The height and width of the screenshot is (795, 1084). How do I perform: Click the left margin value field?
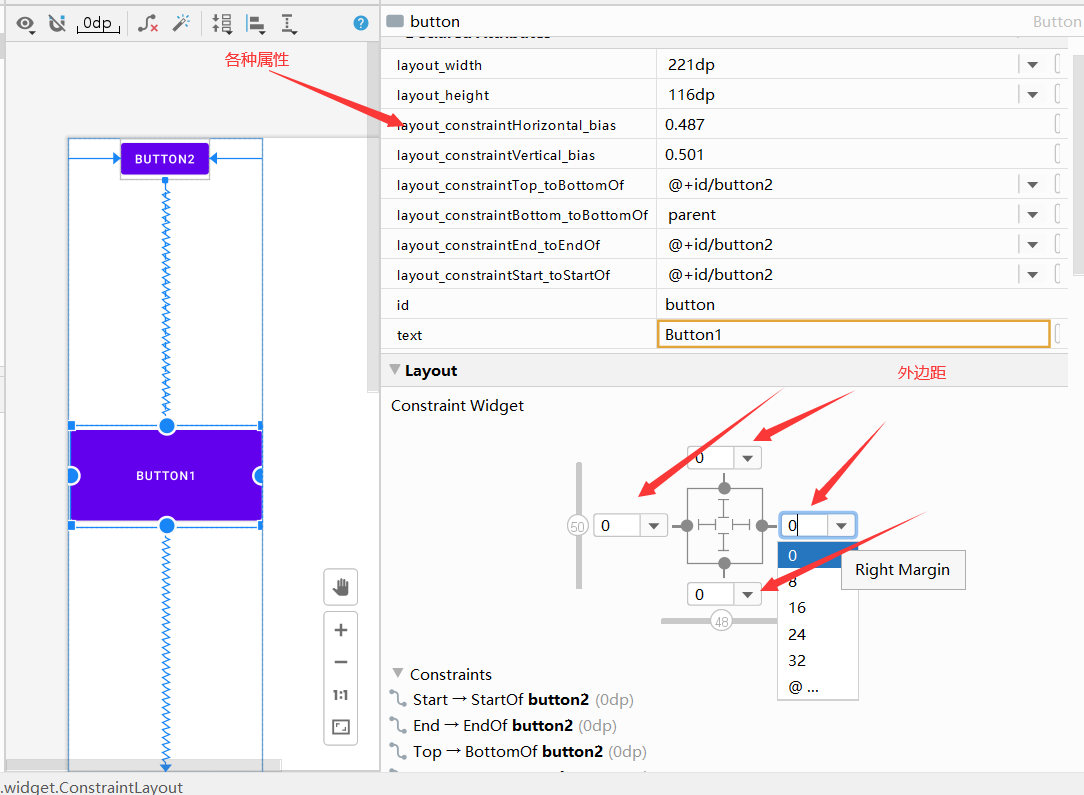[x=617, y=526]
